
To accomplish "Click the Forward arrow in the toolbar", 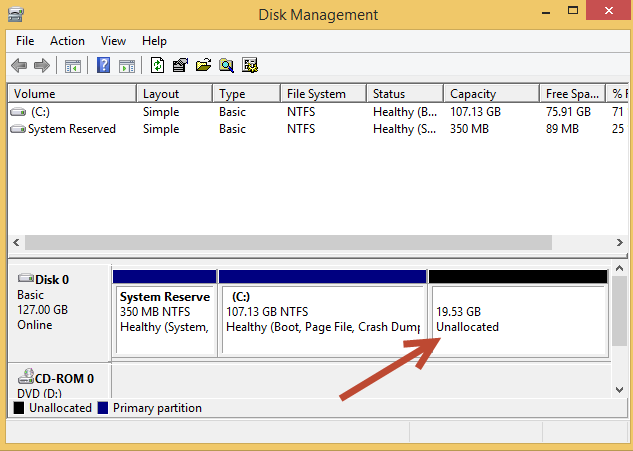I will pos(42,66).
